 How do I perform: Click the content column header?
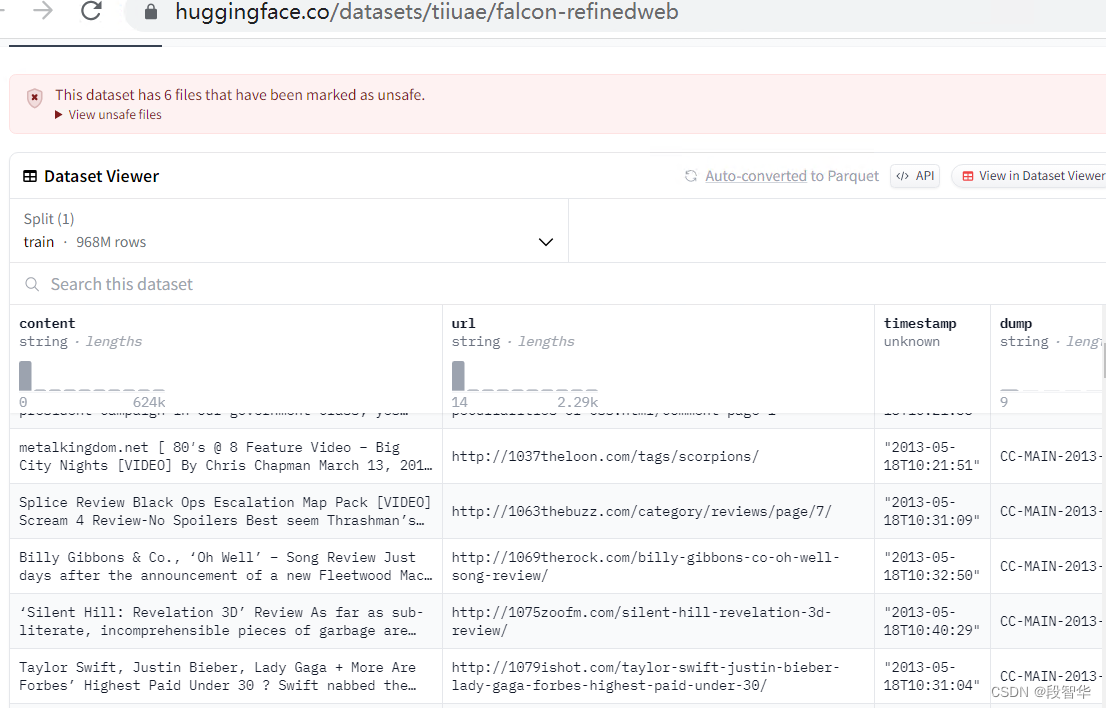click(x=47, y=324)
